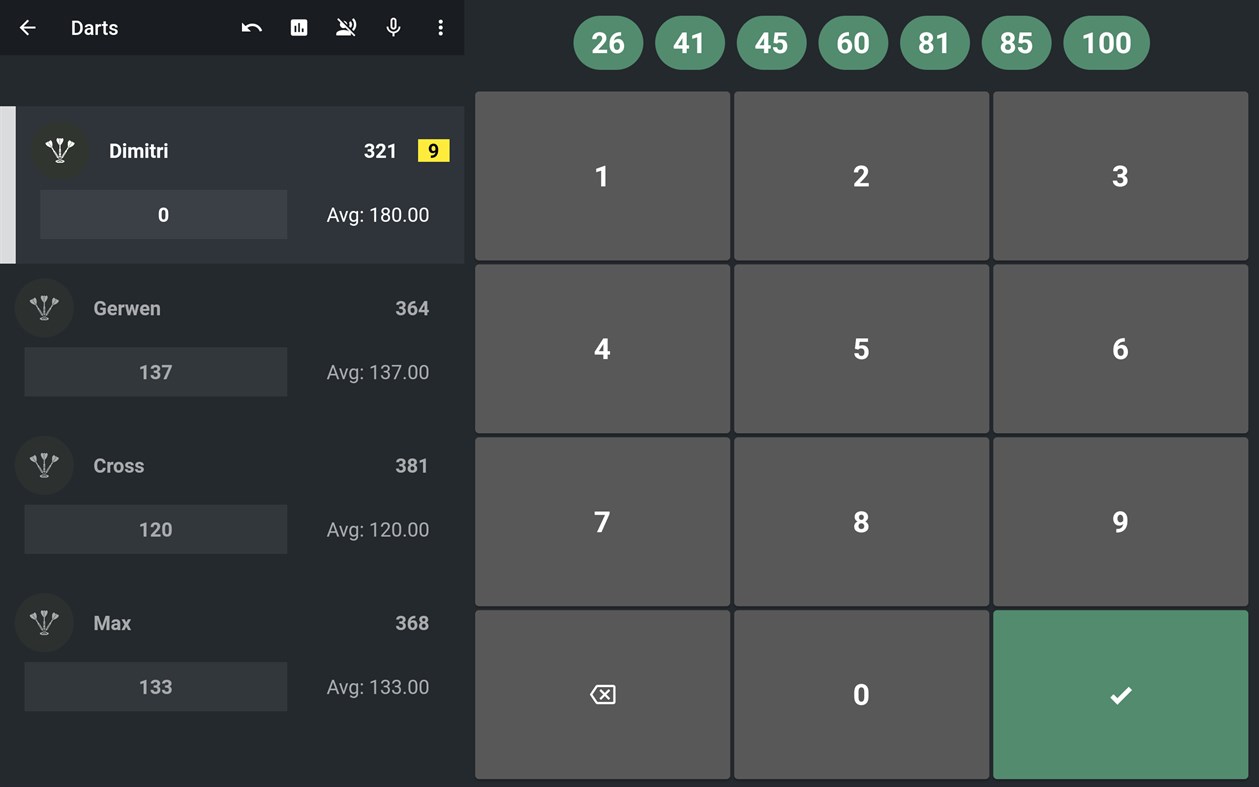Tap the back arrow to leave the game
Screen dimensions: 1259x787
coord(27,28)
